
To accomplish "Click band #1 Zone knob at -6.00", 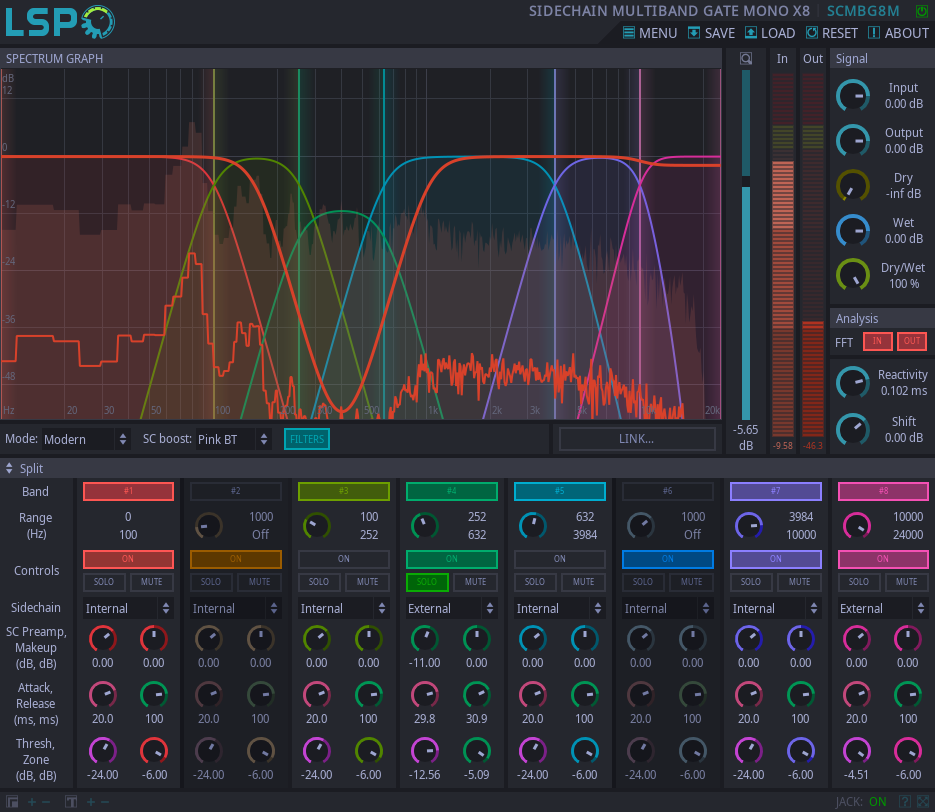I will click(x=154, y=751).
